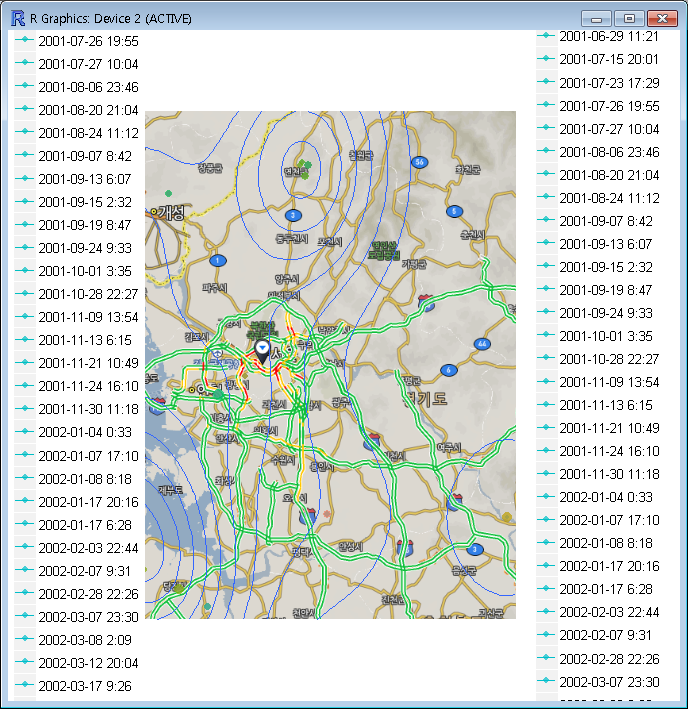Select legend entry 2001-06-29 11:21
This screenshot has width=688, height=709.
click(608, 36)
